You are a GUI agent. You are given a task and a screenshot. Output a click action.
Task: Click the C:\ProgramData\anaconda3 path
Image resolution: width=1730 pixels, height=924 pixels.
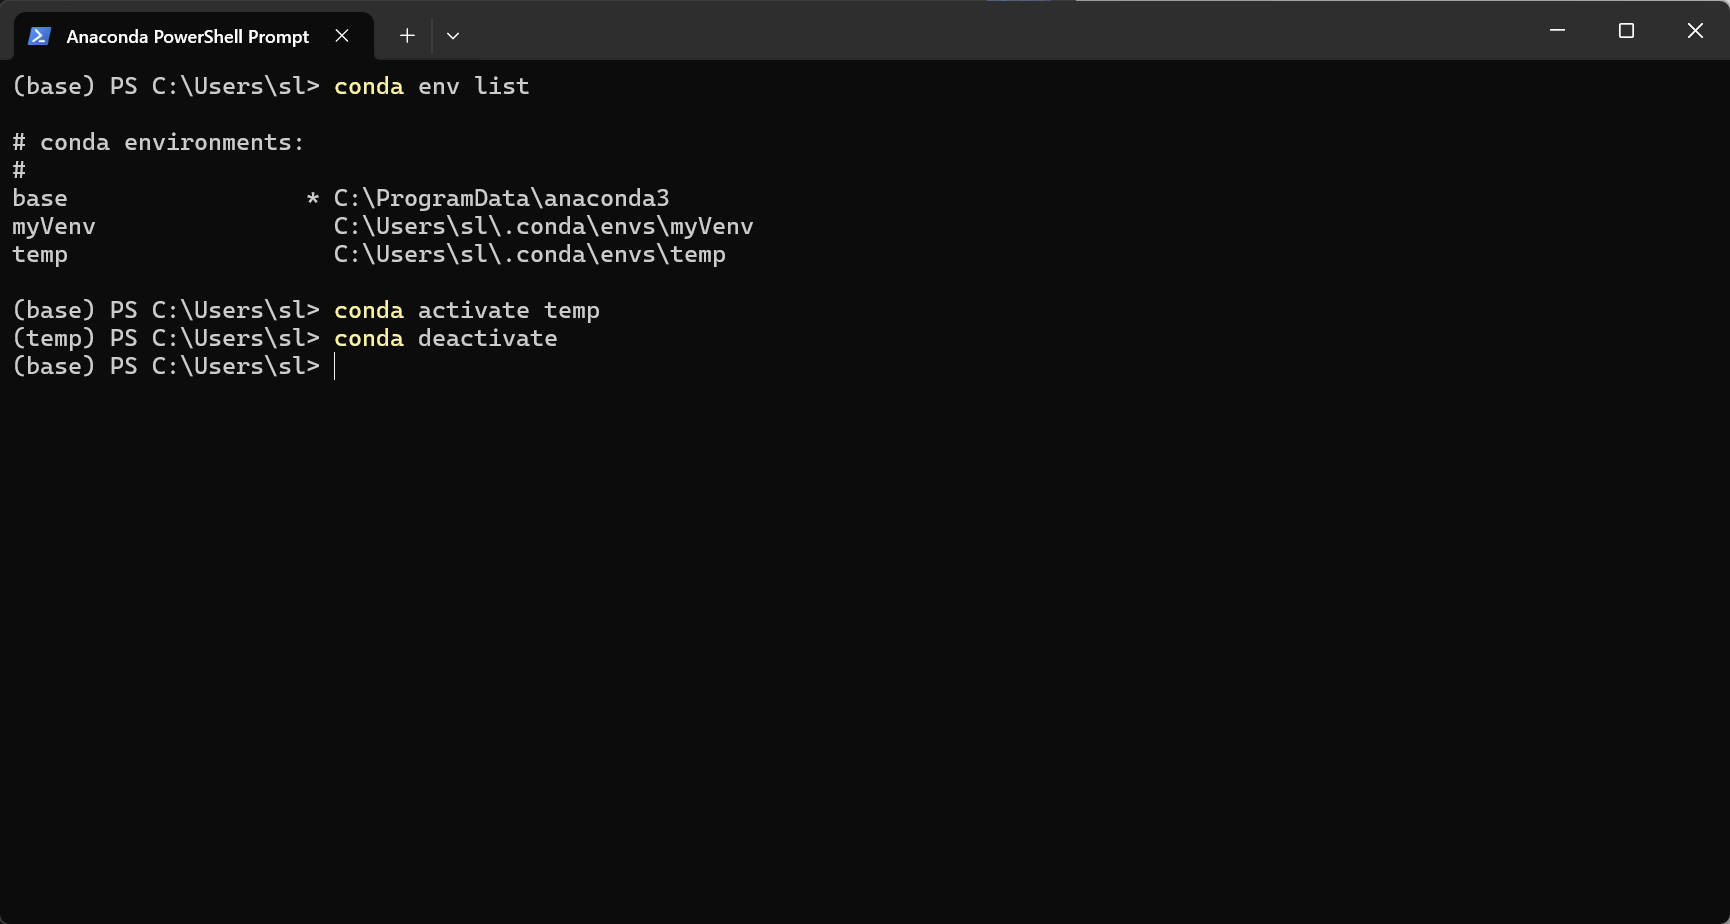pos(501,199)
